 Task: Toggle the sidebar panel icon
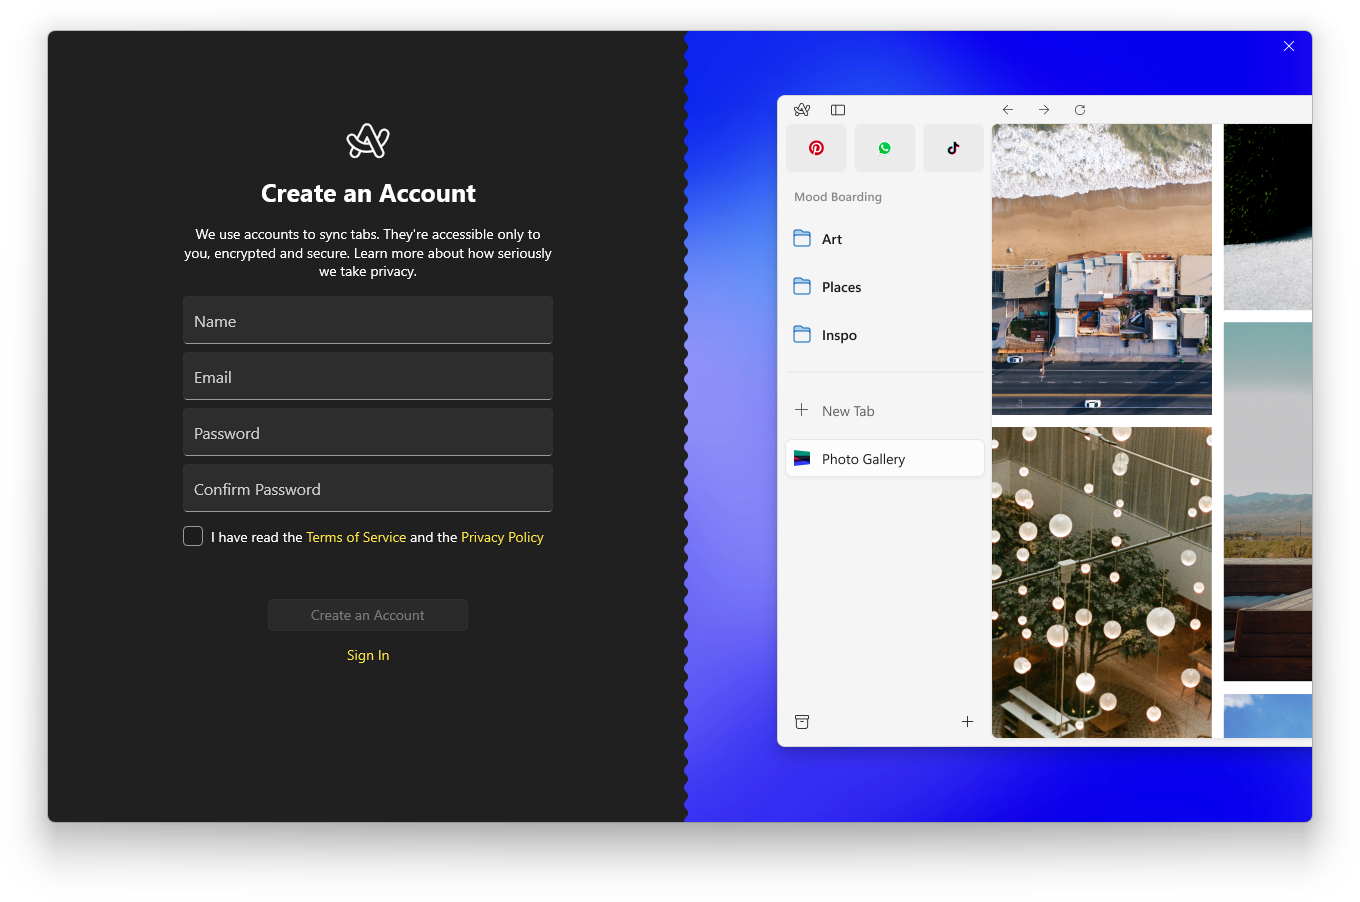[x=838, y=110]
